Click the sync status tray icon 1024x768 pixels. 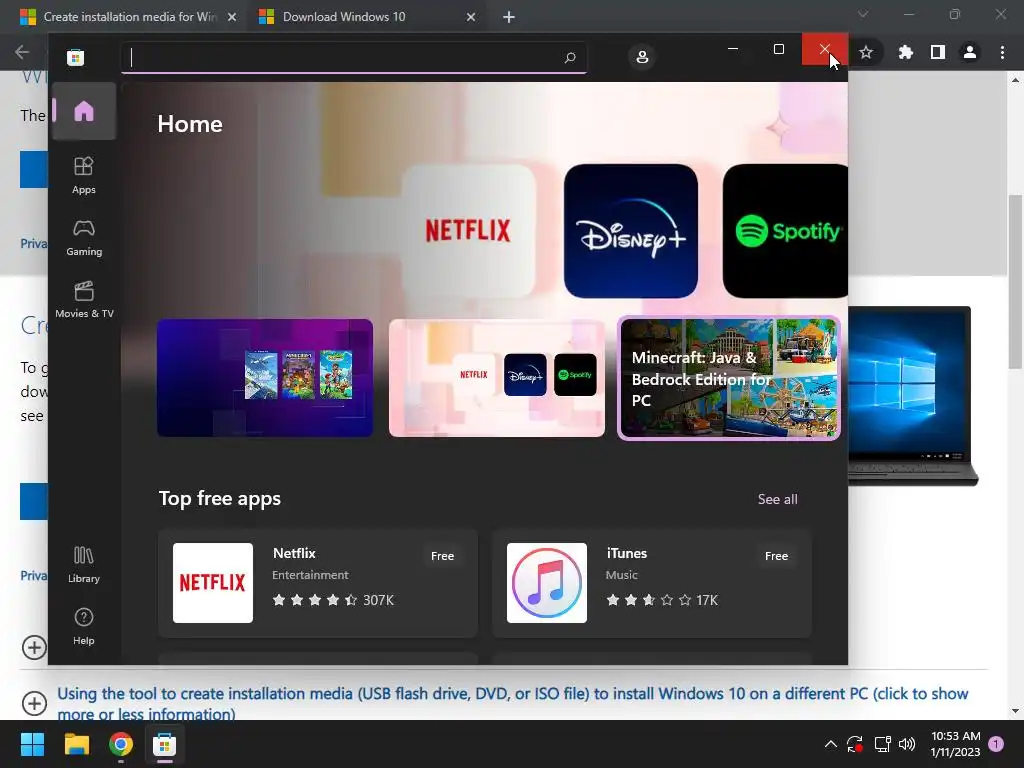[x=855, y=744]
